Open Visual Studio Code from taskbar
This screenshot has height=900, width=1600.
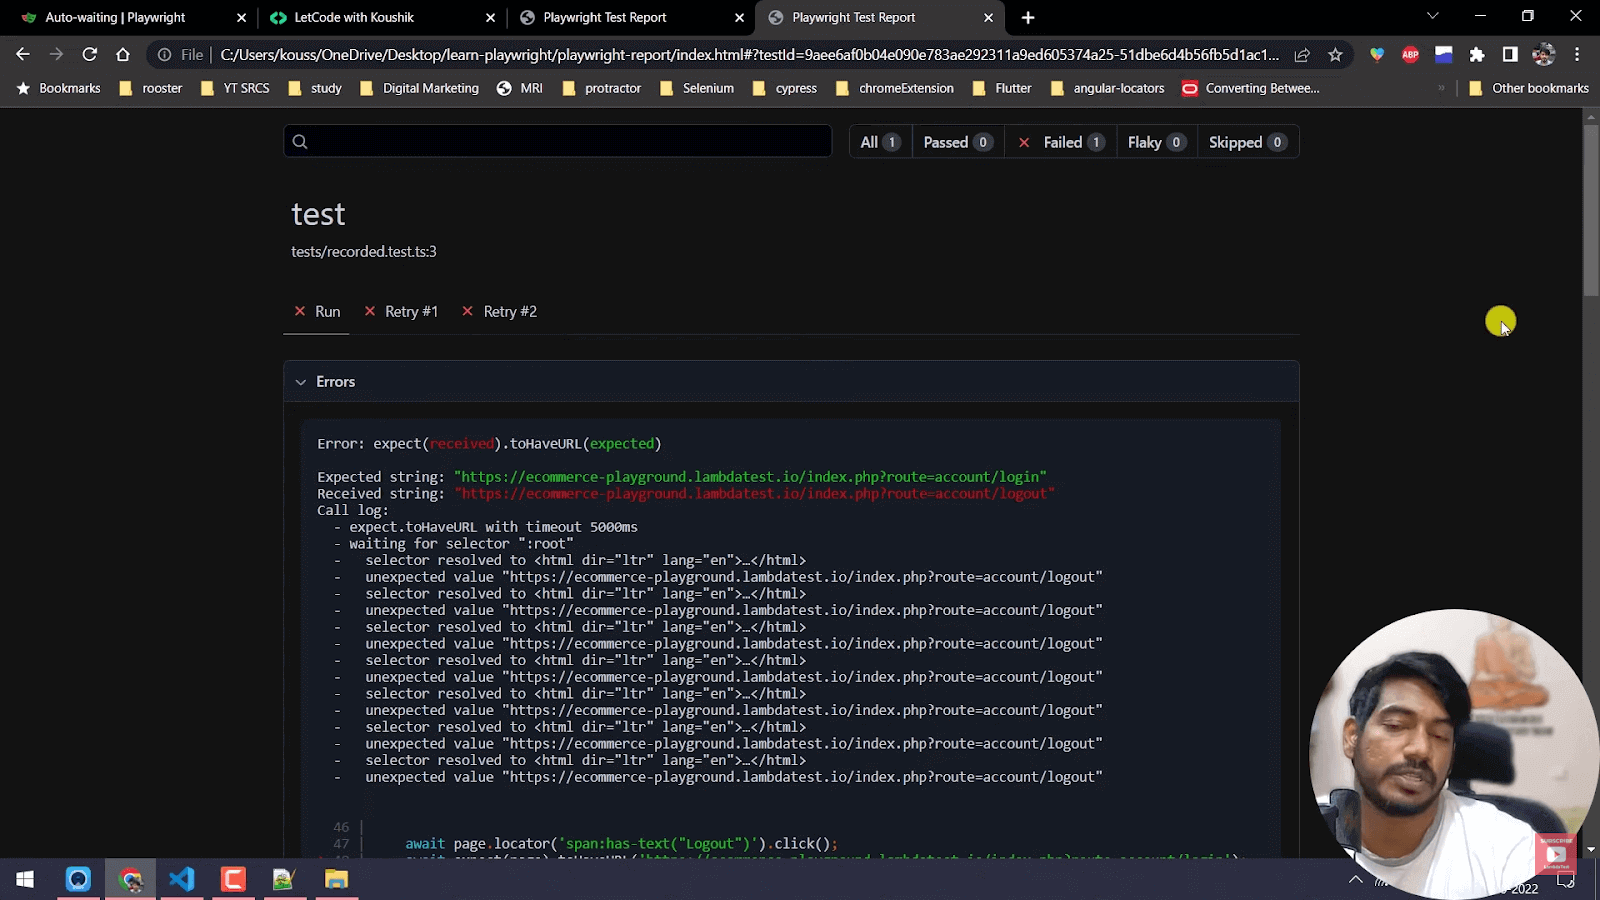click(x=181, y=879)
